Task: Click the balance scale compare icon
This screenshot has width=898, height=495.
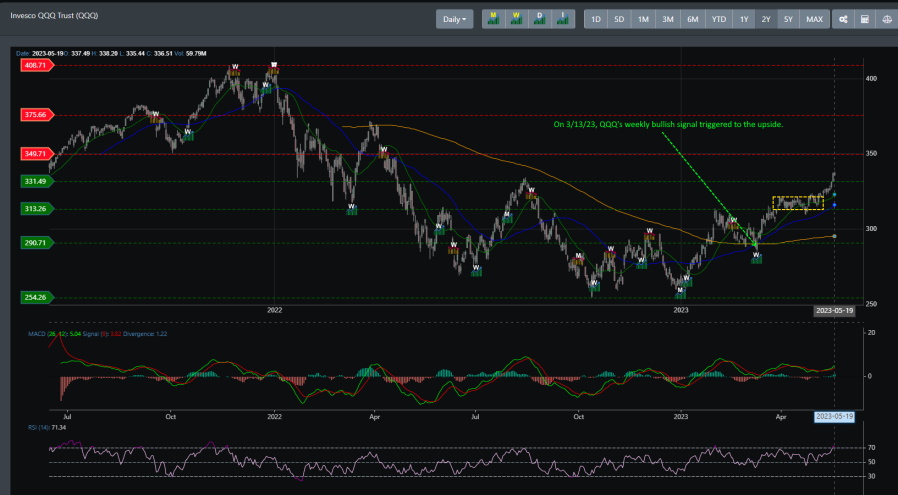Action: 886,19
